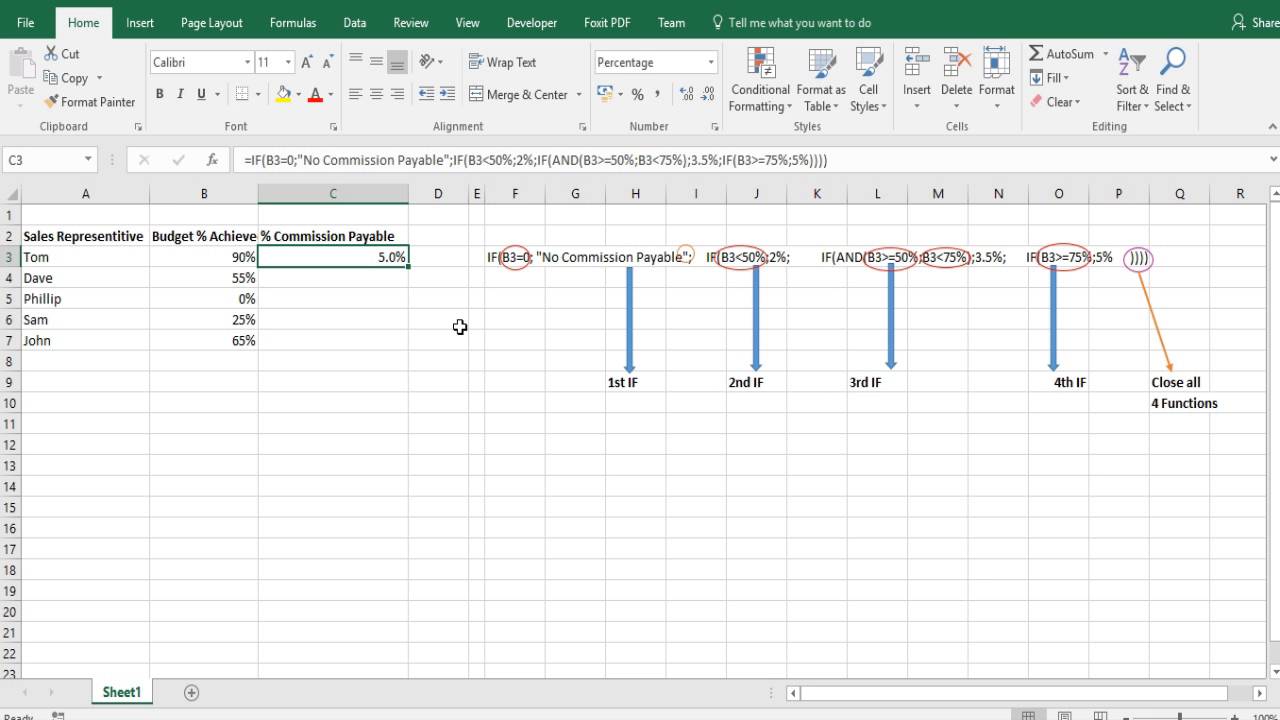Open Find & Select
This screenshot has width=1280, height=720.
(x=1172, y=80)
